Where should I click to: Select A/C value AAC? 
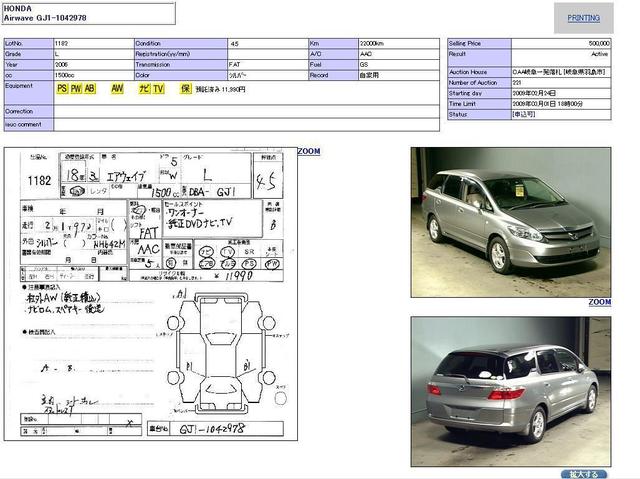coord(366,54)
